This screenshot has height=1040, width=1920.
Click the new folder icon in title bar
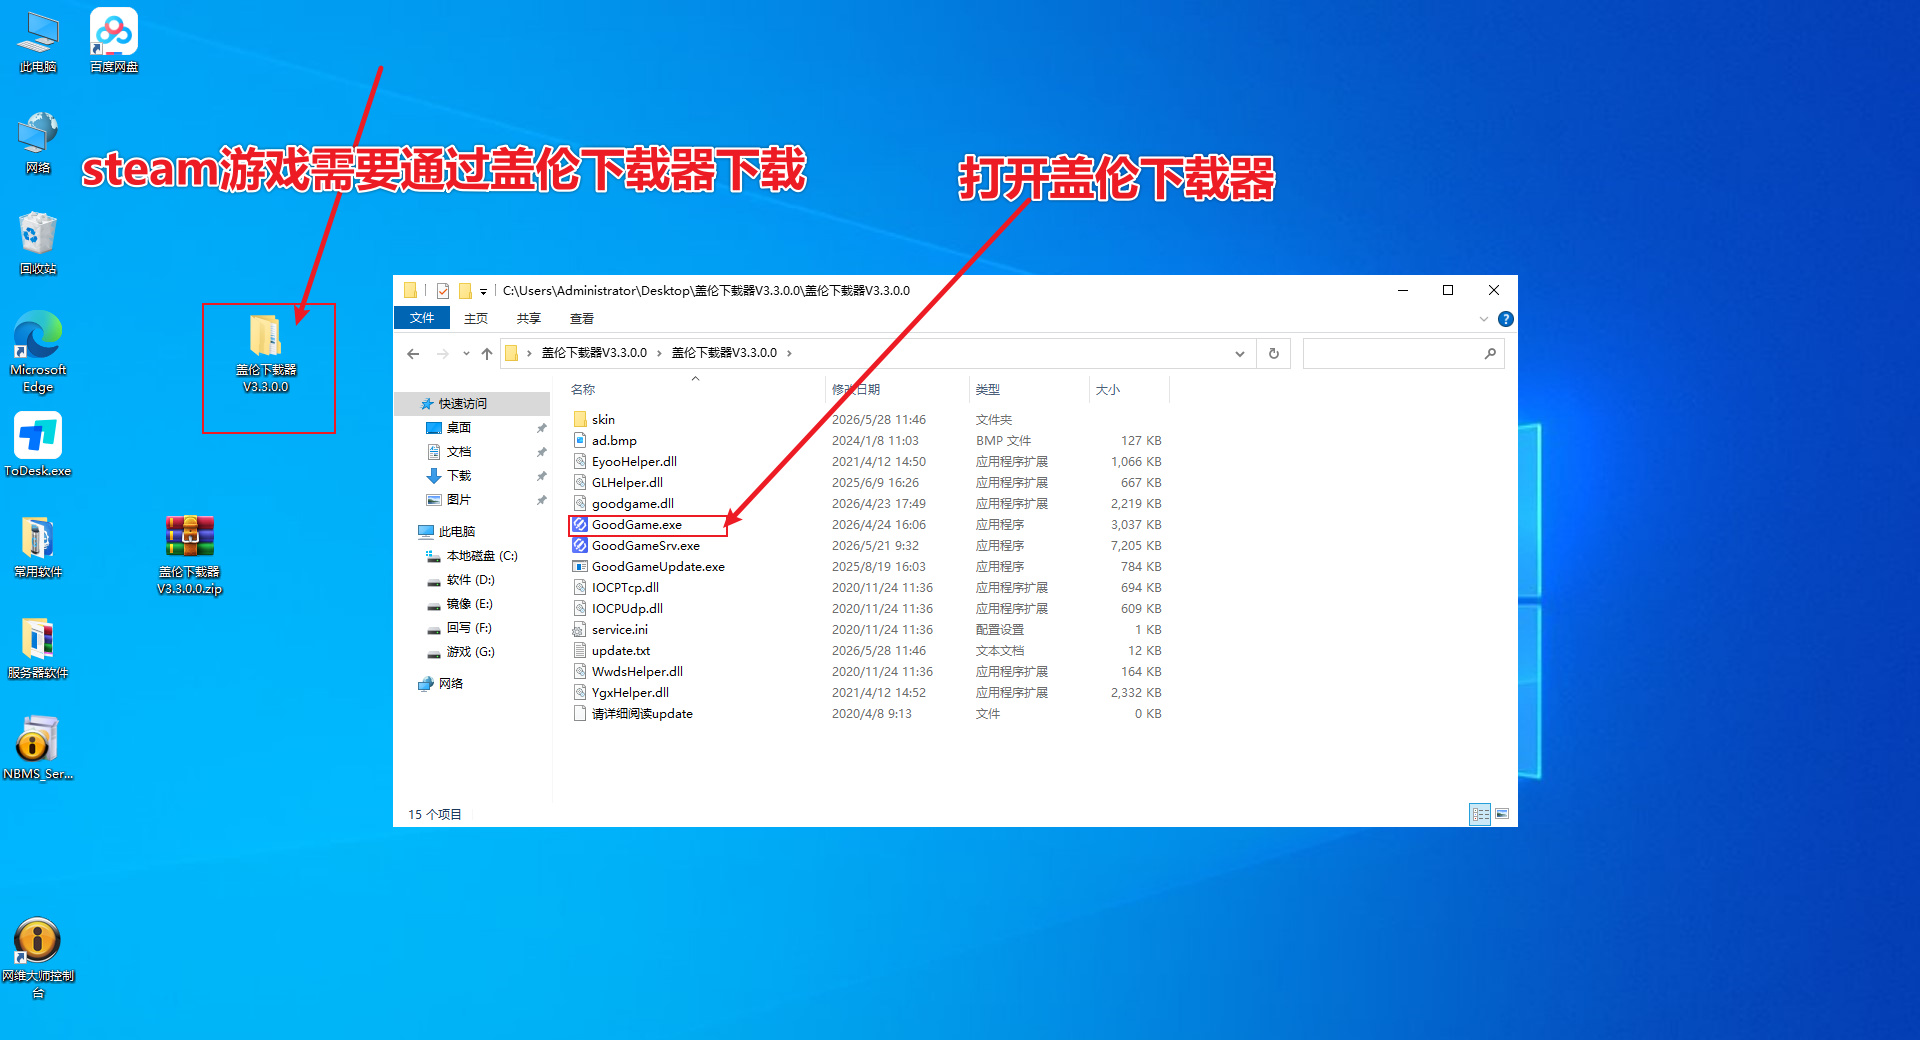click(465, 291)
